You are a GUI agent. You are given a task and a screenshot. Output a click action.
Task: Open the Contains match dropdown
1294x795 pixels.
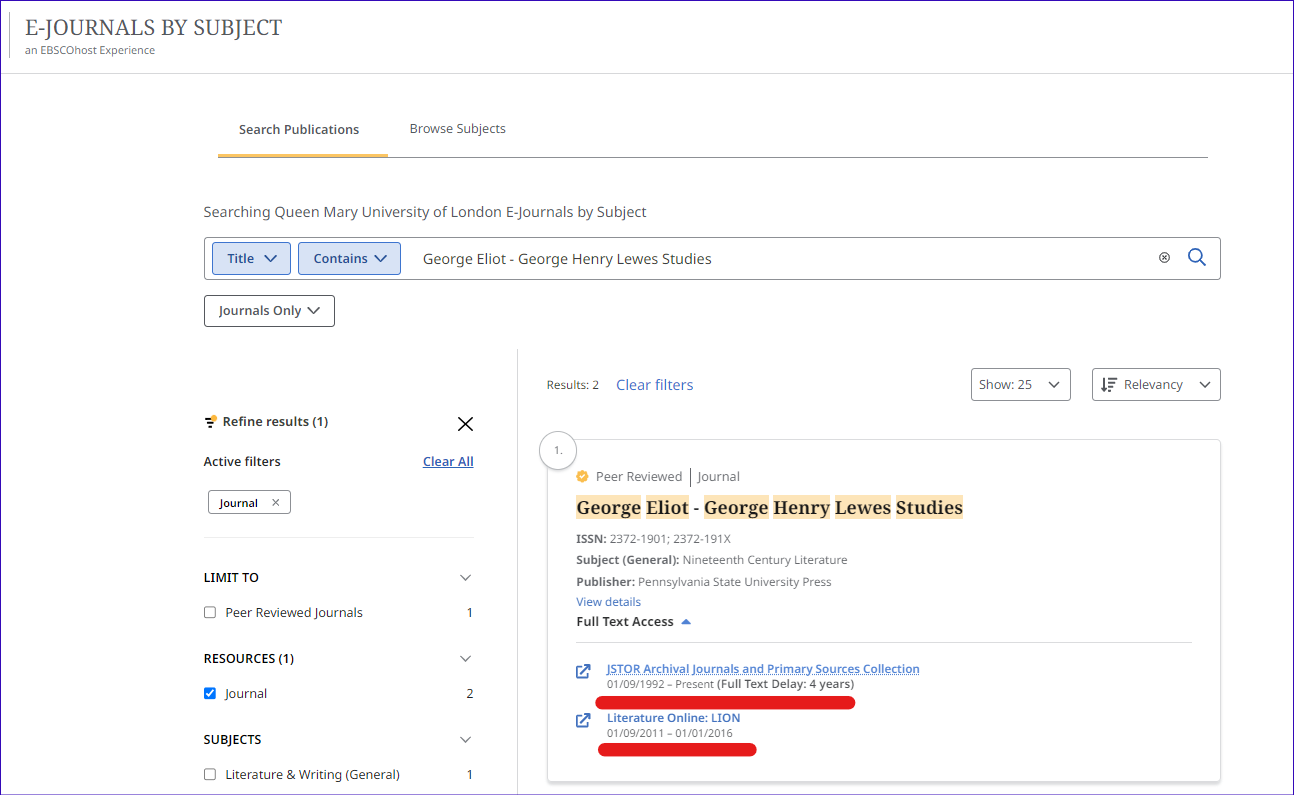(350, 258)
